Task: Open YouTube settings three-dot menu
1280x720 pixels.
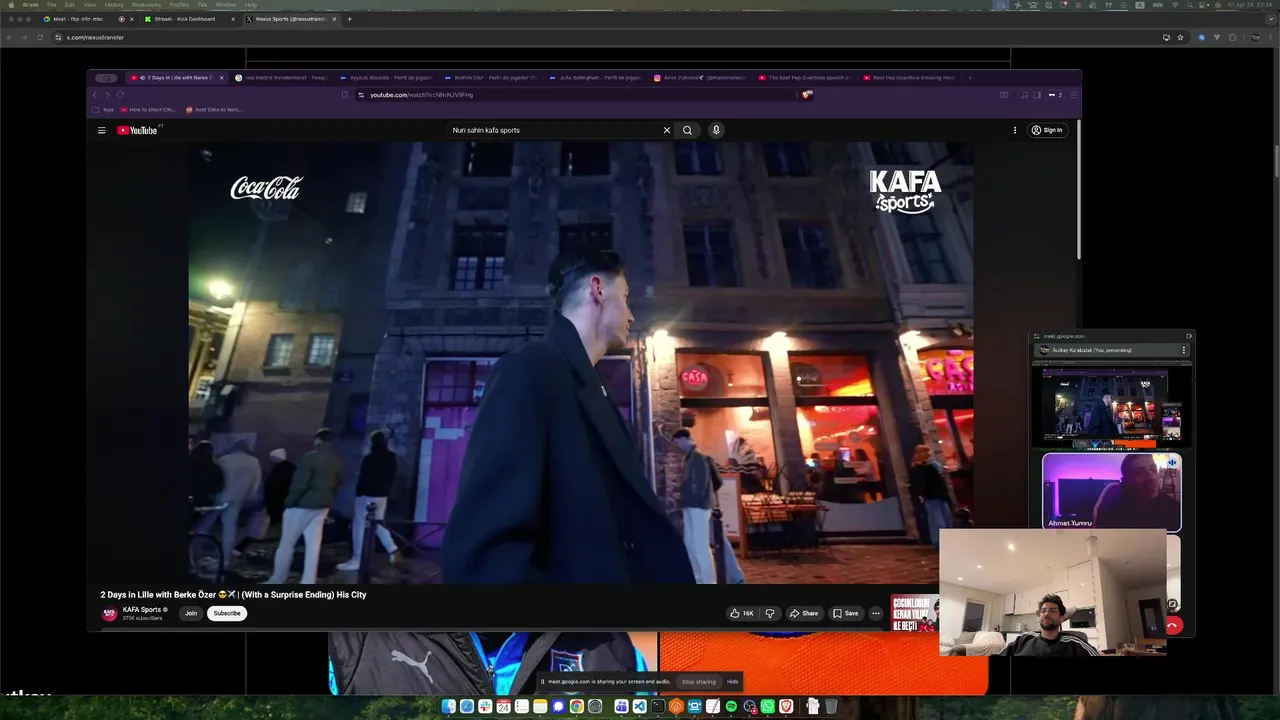Action: tap(1015, 130)
